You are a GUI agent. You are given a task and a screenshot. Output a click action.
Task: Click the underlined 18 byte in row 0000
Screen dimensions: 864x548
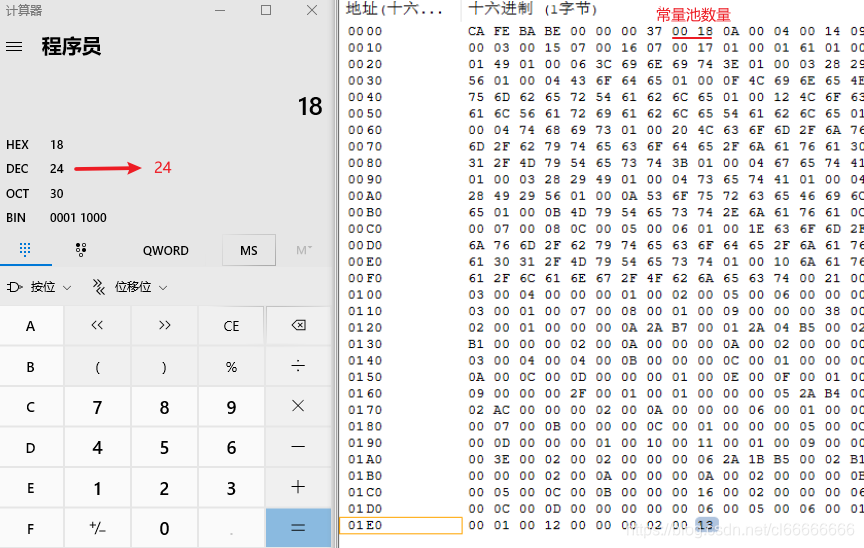(x=705, y=31)
